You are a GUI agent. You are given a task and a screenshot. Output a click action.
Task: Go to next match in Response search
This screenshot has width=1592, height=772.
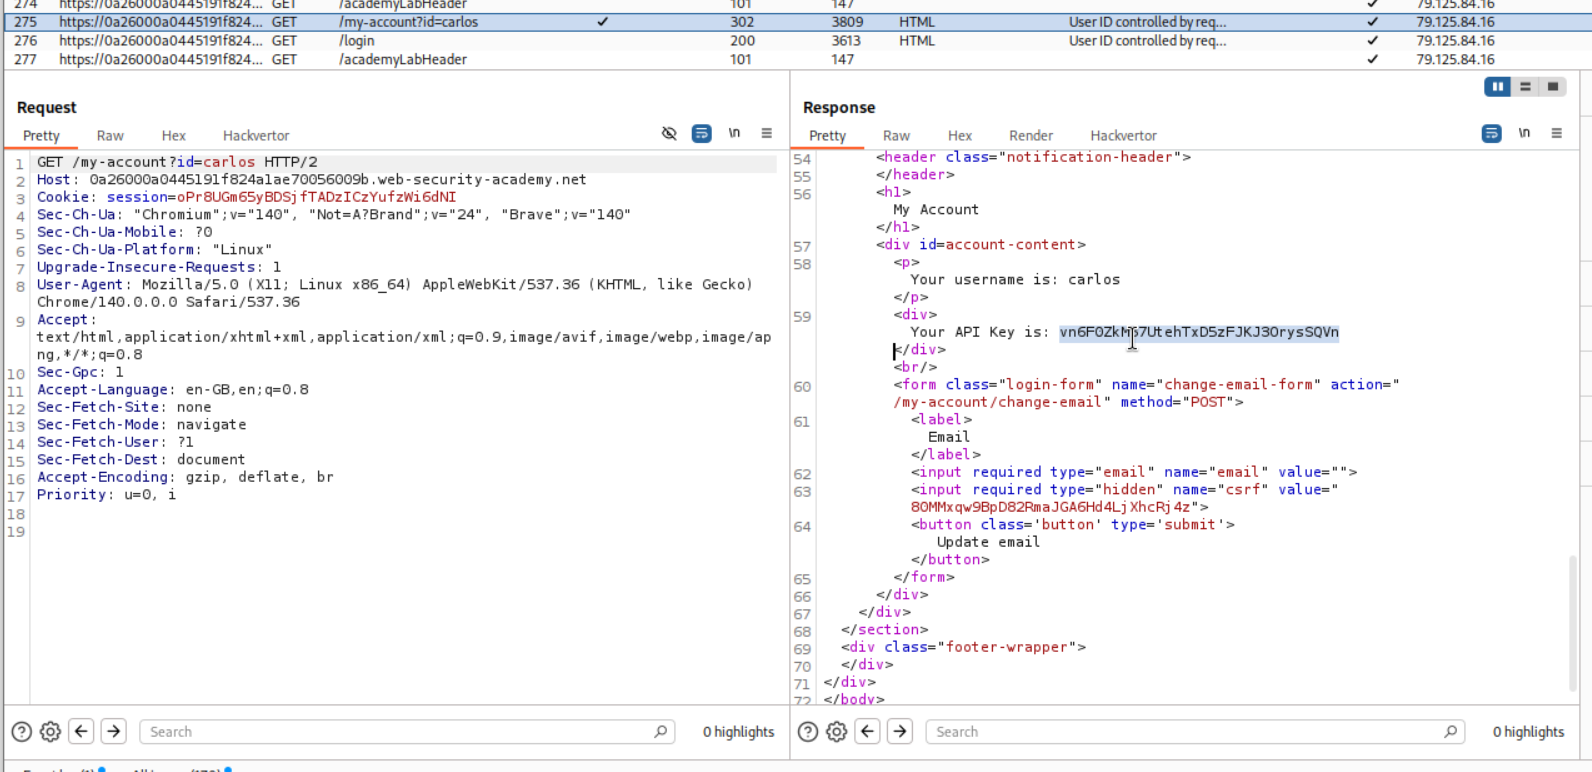[x=900, y=732]
